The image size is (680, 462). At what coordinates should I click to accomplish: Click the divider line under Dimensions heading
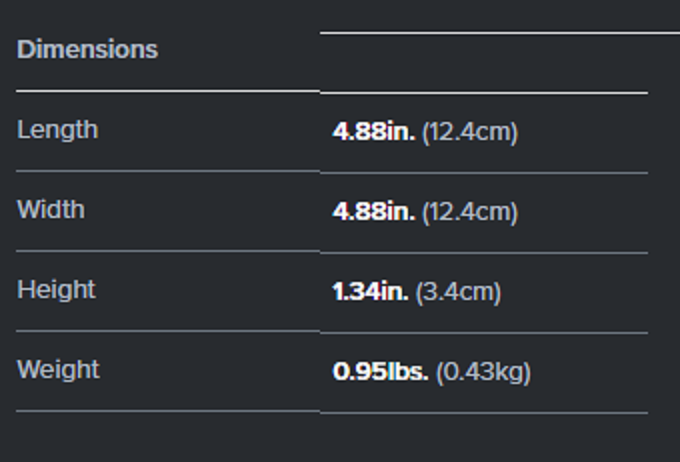point(167,91)
